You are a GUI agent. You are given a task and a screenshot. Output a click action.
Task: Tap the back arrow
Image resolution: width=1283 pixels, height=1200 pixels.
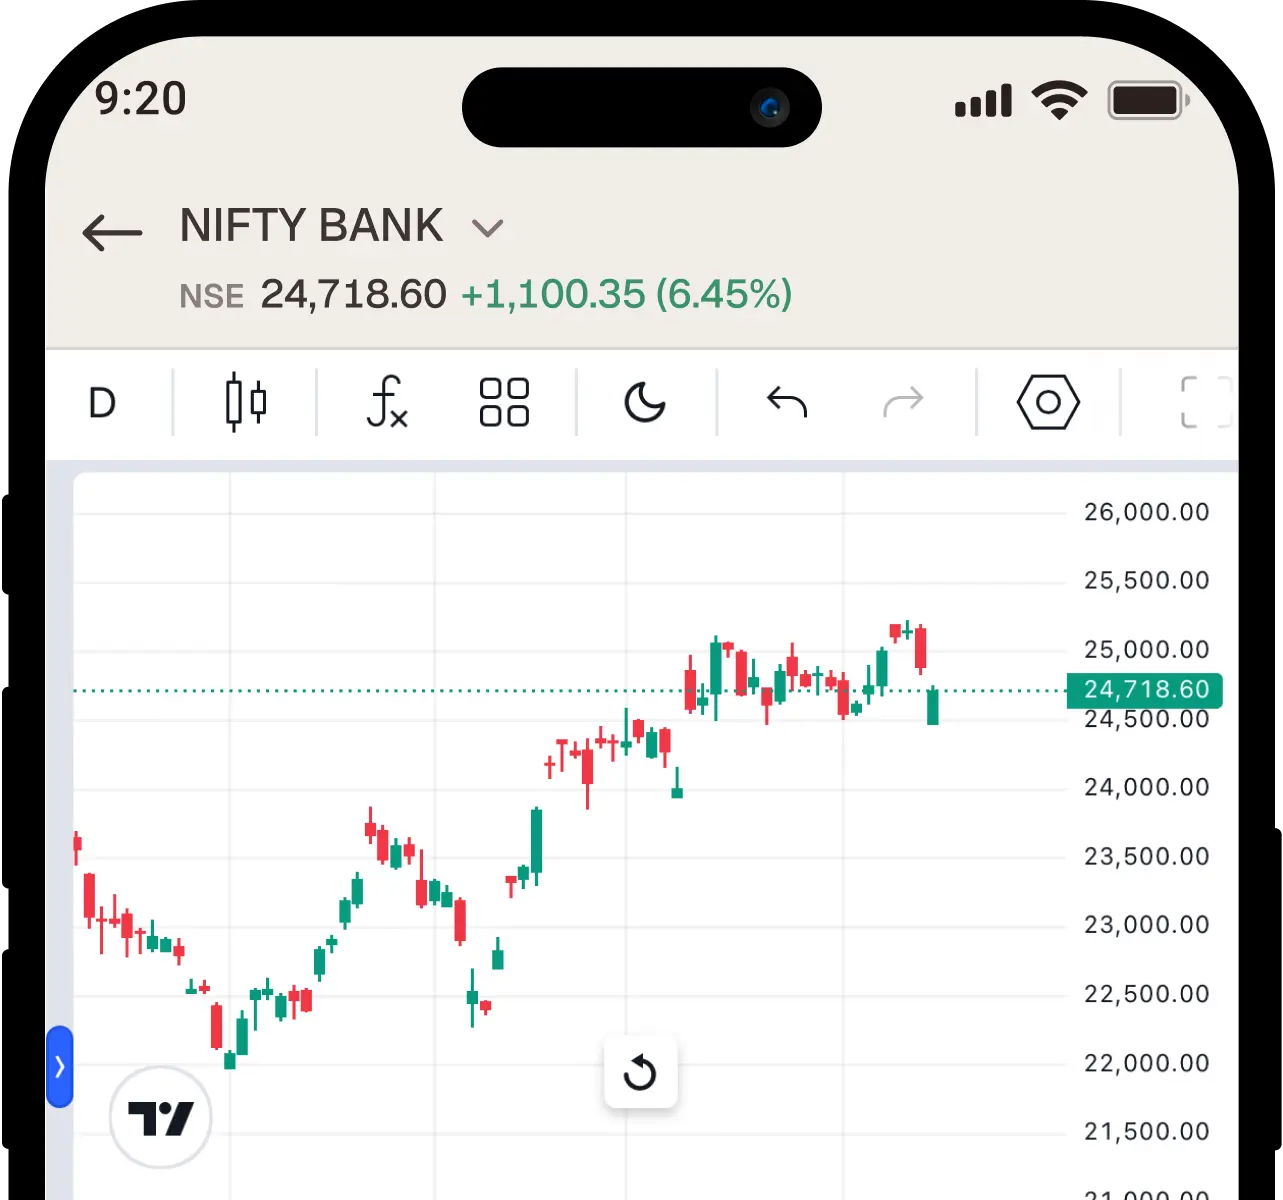[112, 232]
